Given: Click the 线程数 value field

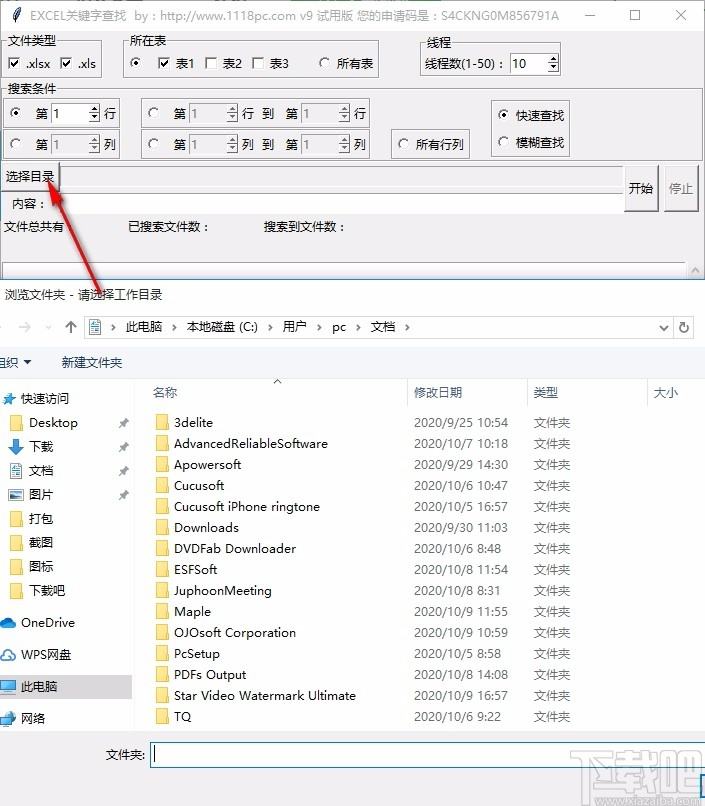Looking at the screenshot, I should tap(528, 63).
